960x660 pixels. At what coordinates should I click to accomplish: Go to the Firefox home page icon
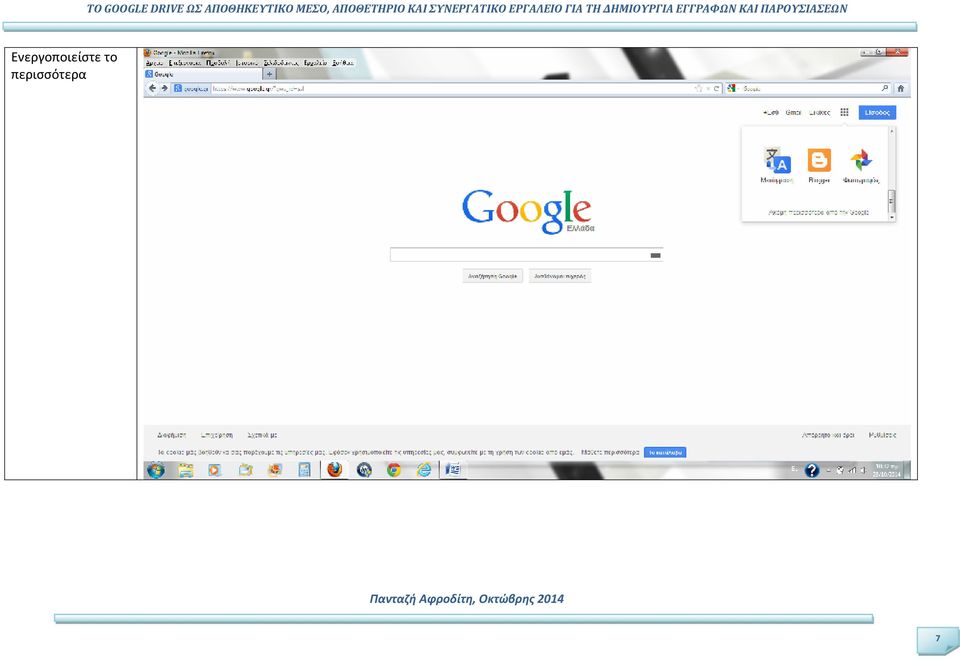[901, 88]
